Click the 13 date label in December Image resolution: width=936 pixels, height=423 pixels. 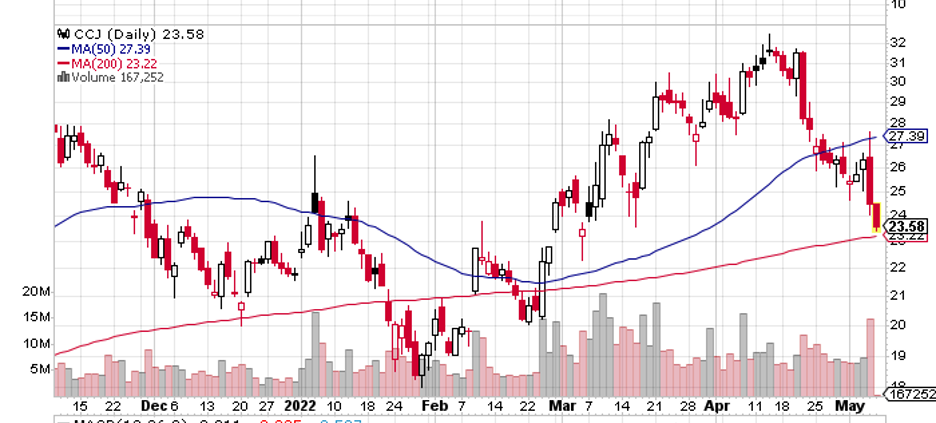(207, 406)
